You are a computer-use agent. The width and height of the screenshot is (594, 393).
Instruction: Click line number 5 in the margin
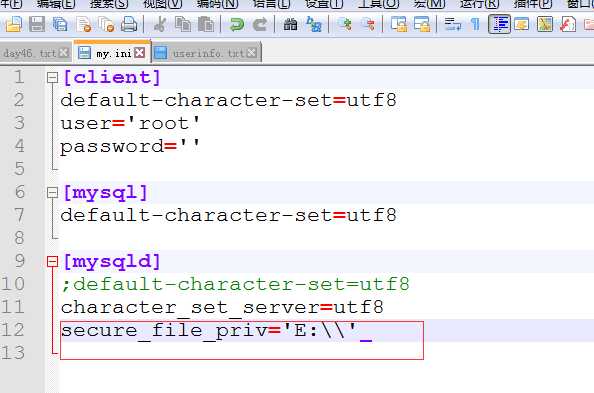[19, 169]
